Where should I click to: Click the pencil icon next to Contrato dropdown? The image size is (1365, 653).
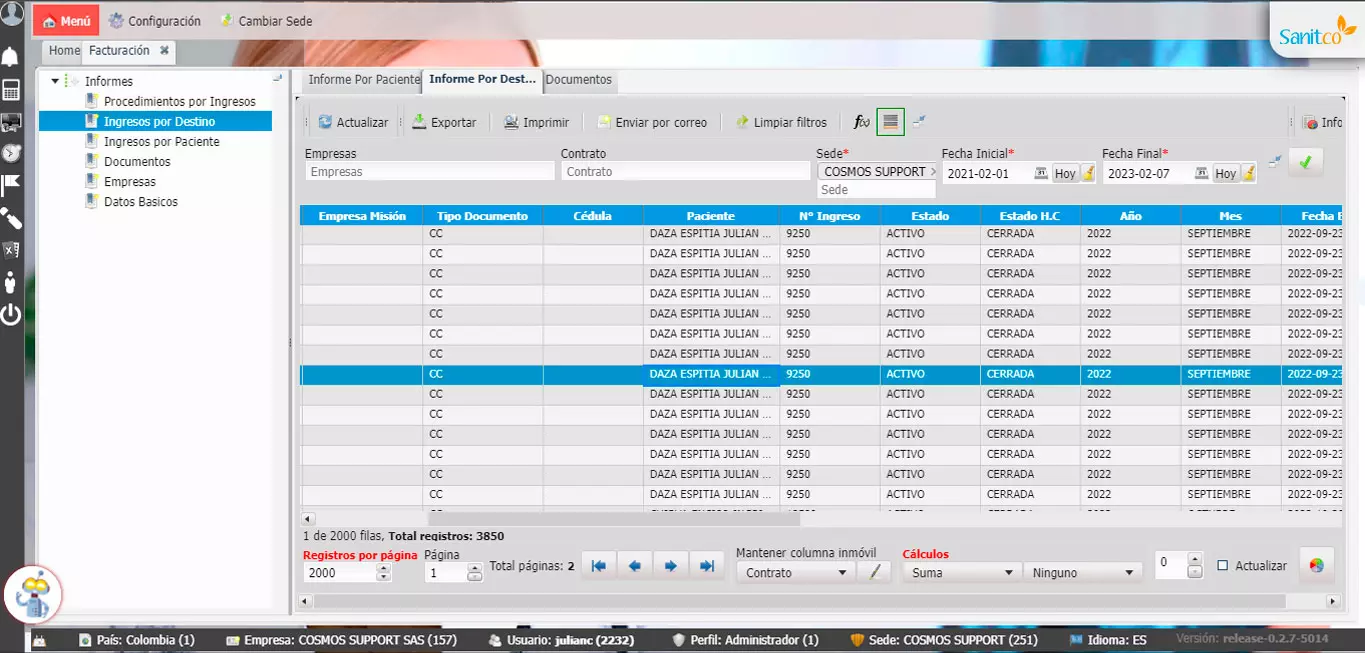pos(874,572)
